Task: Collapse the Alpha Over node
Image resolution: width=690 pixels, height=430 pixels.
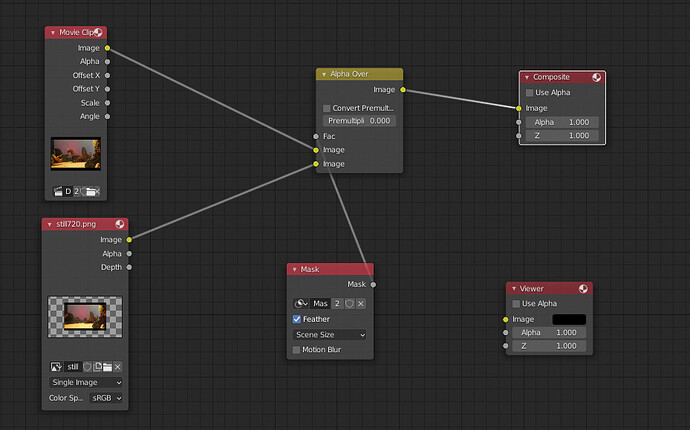Action: (x=324, y=74)
